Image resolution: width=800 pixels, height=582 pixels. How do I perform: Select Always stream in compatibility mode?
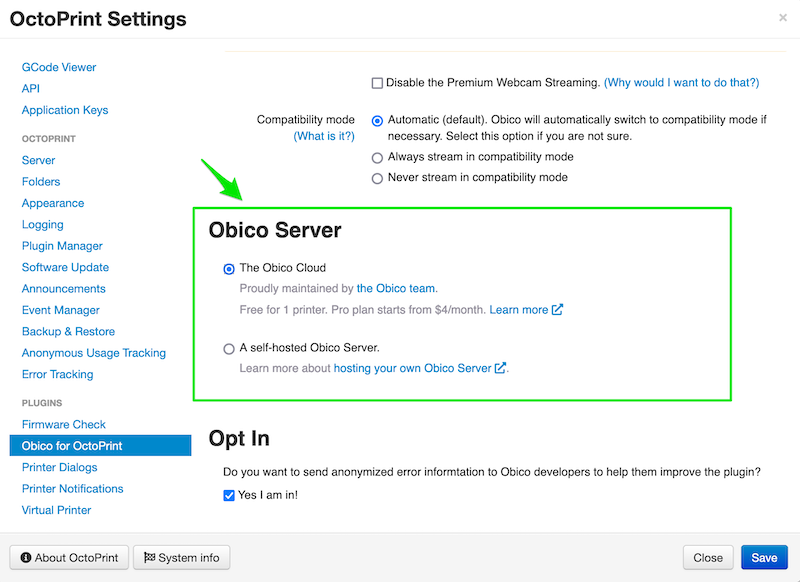[x=377, y=158]
